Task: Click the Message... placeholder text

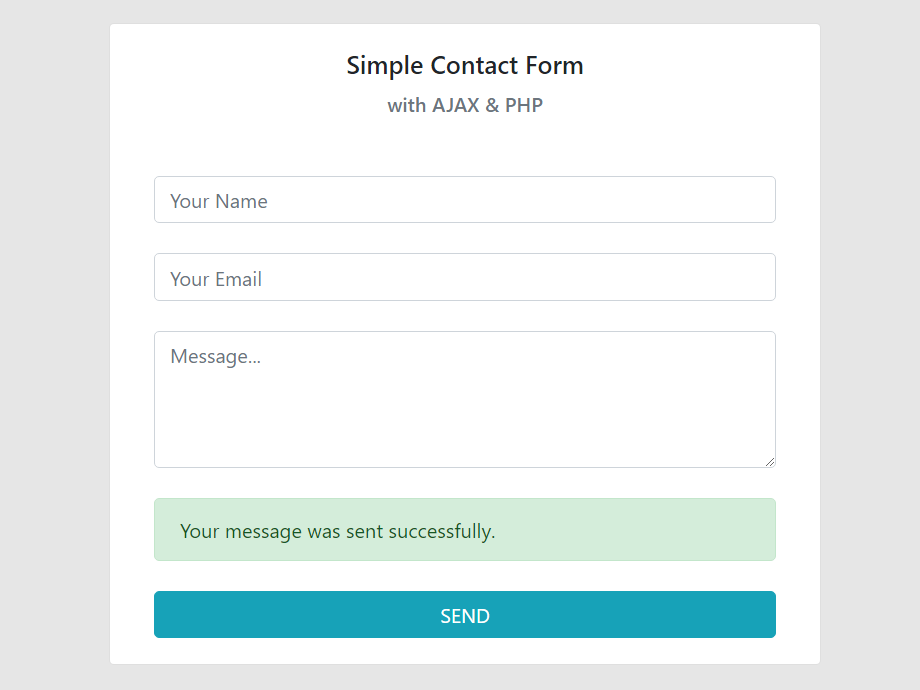Action: click(215, 357)
